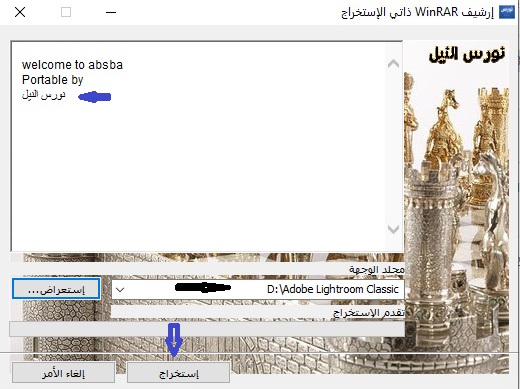Click the WinRAR archive icon in title bar
520x389 pixels.
click(x=507, y=12)
